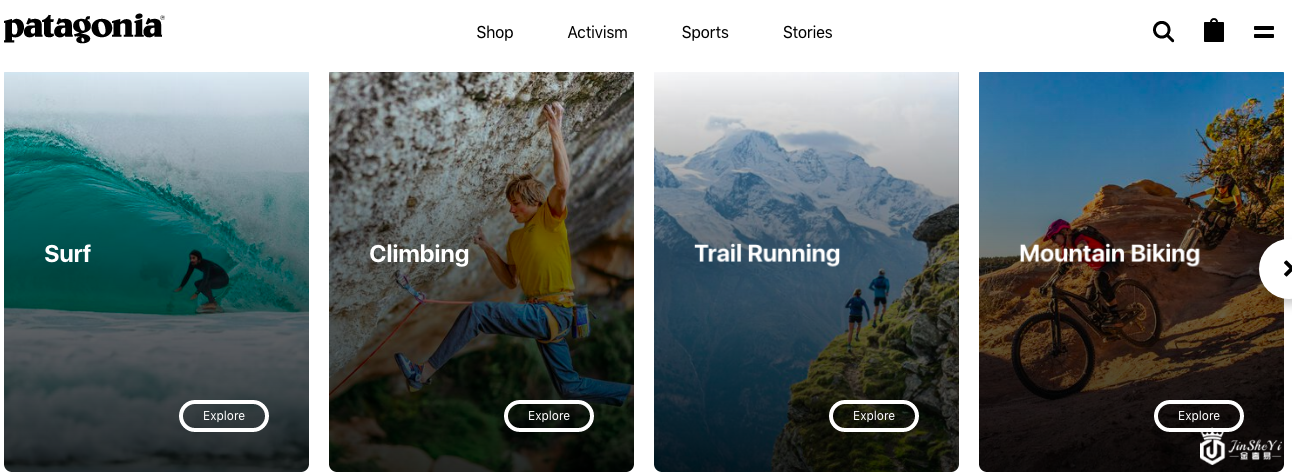Open the Shop menu
1292x475 pixels.
click(x=494, y=32)
